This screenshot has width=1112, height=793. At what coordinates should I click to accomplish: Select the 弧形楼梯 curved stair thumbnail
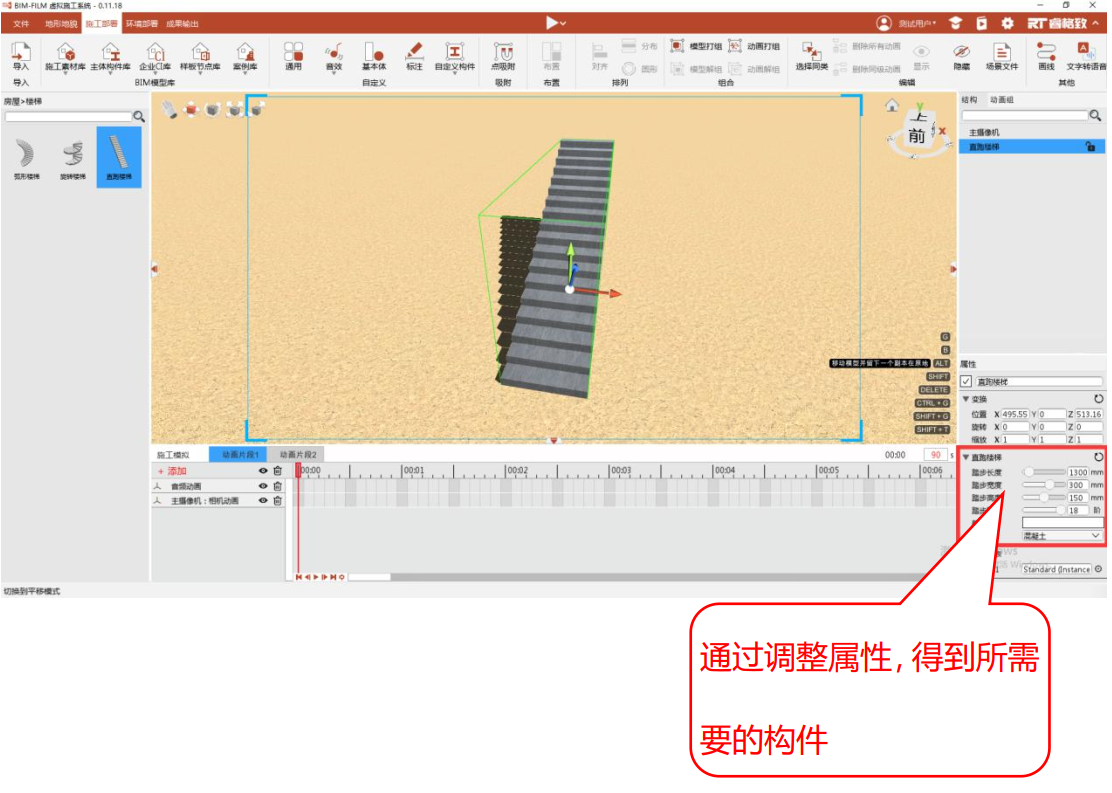click(x=26, y=159)
